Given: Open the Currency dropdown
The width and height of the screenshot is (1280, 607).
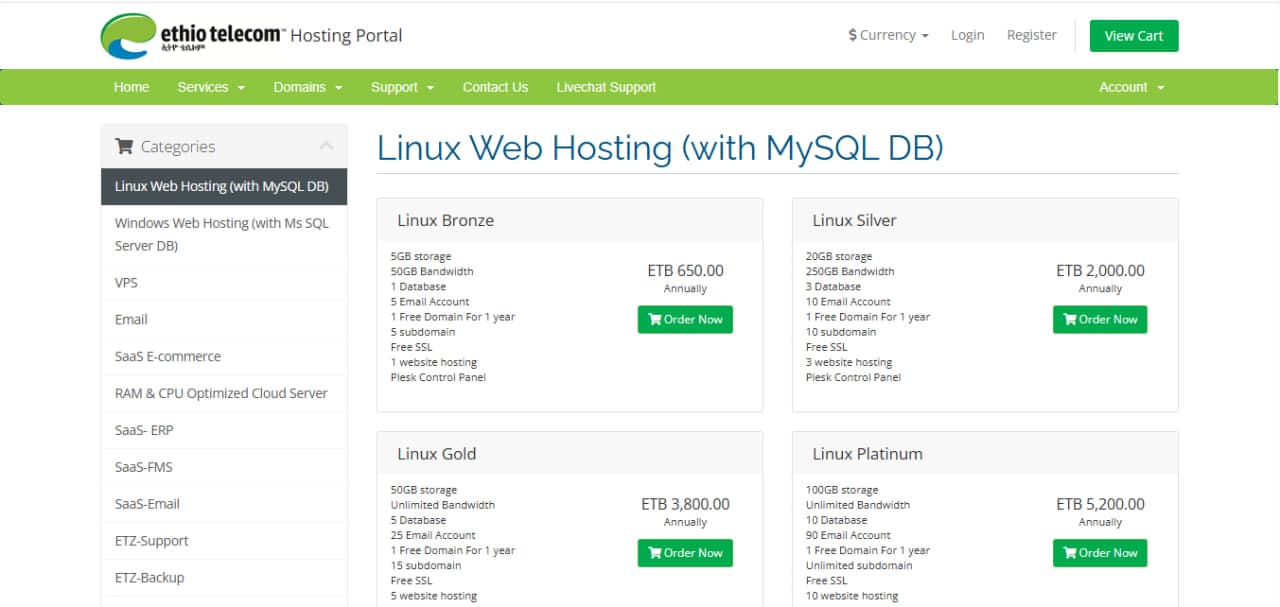Looking at the screenshot, I should pyautogui.click(x=888, y=35).
